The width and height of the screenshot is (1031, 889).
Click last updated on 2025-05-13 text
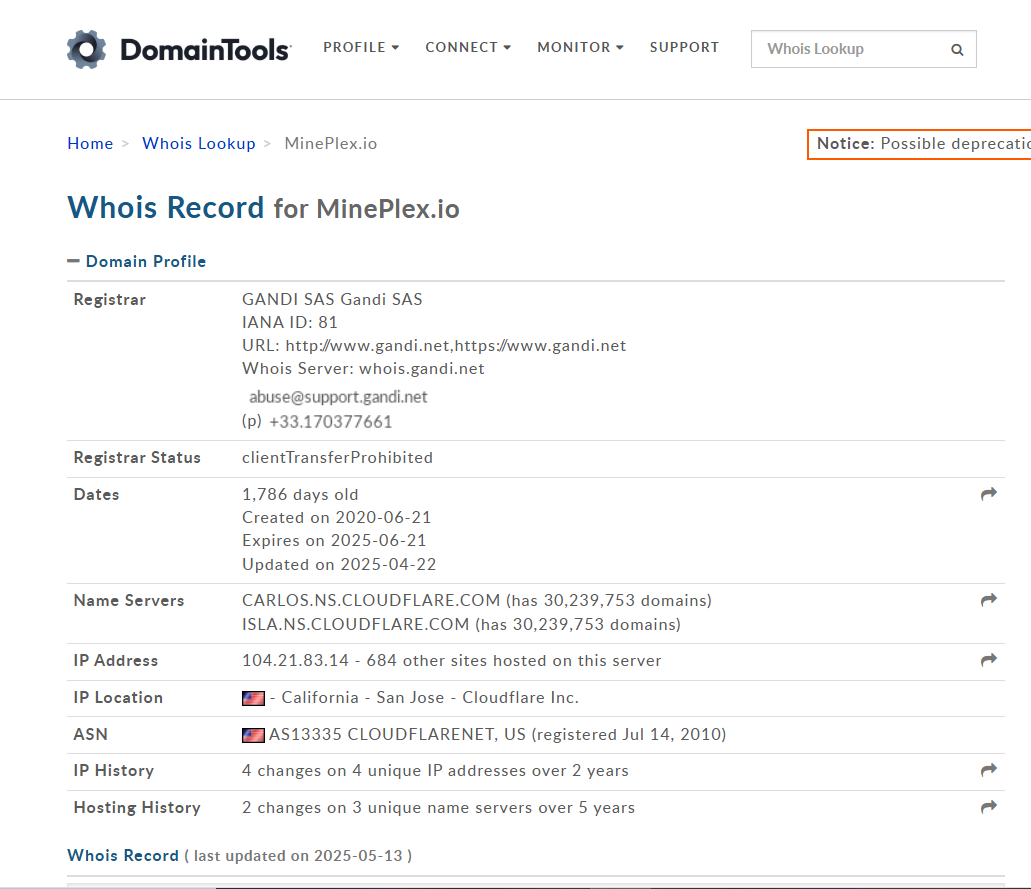298,855
